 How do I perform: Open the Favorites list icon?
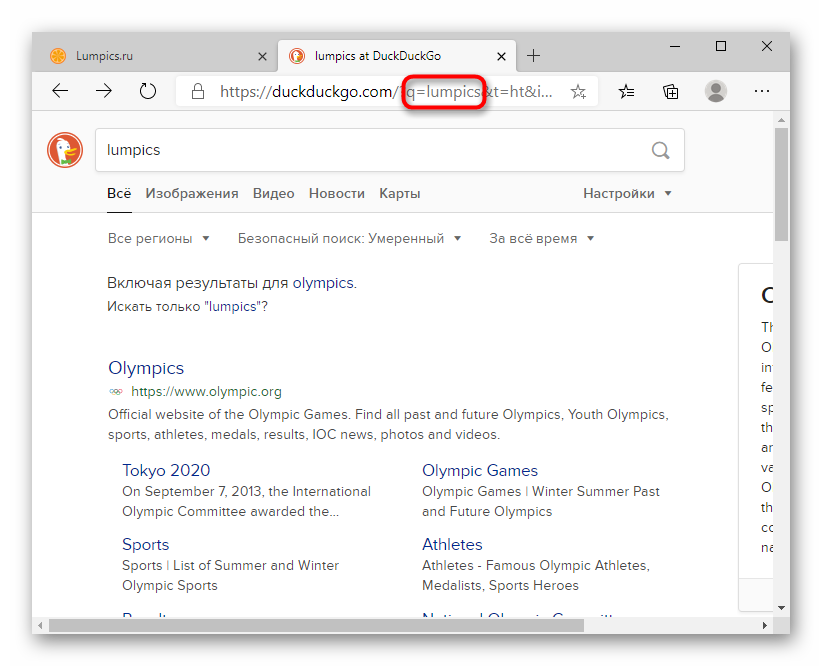tap(626, 91)
